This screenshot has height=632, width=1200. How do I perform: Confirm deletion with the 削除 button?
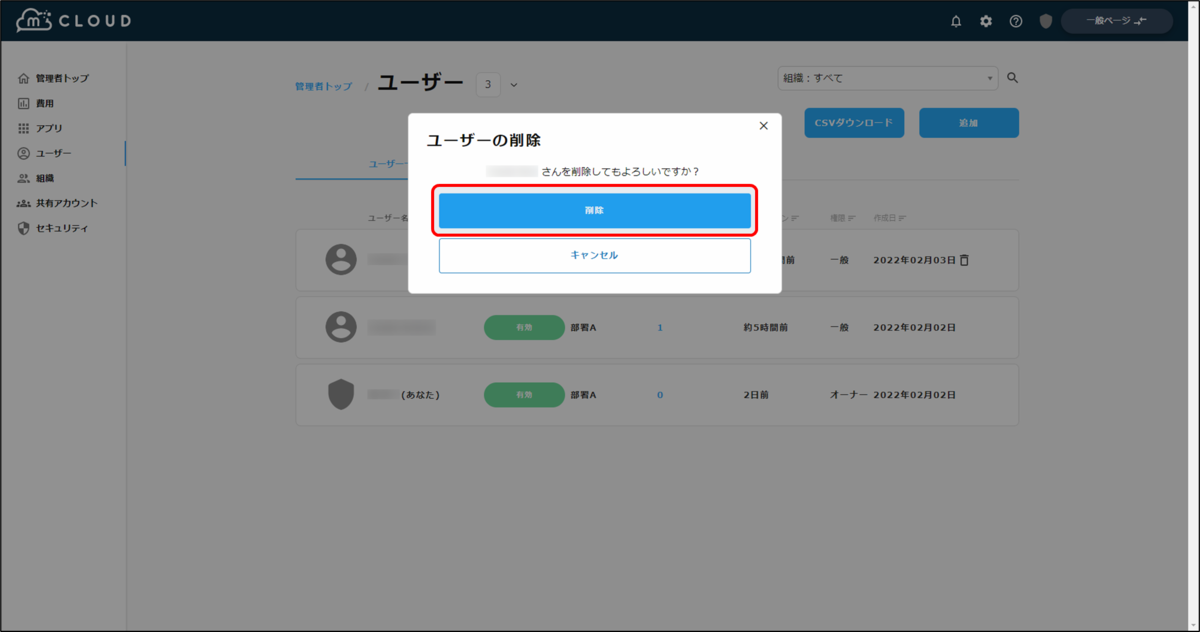click(595, 211)
